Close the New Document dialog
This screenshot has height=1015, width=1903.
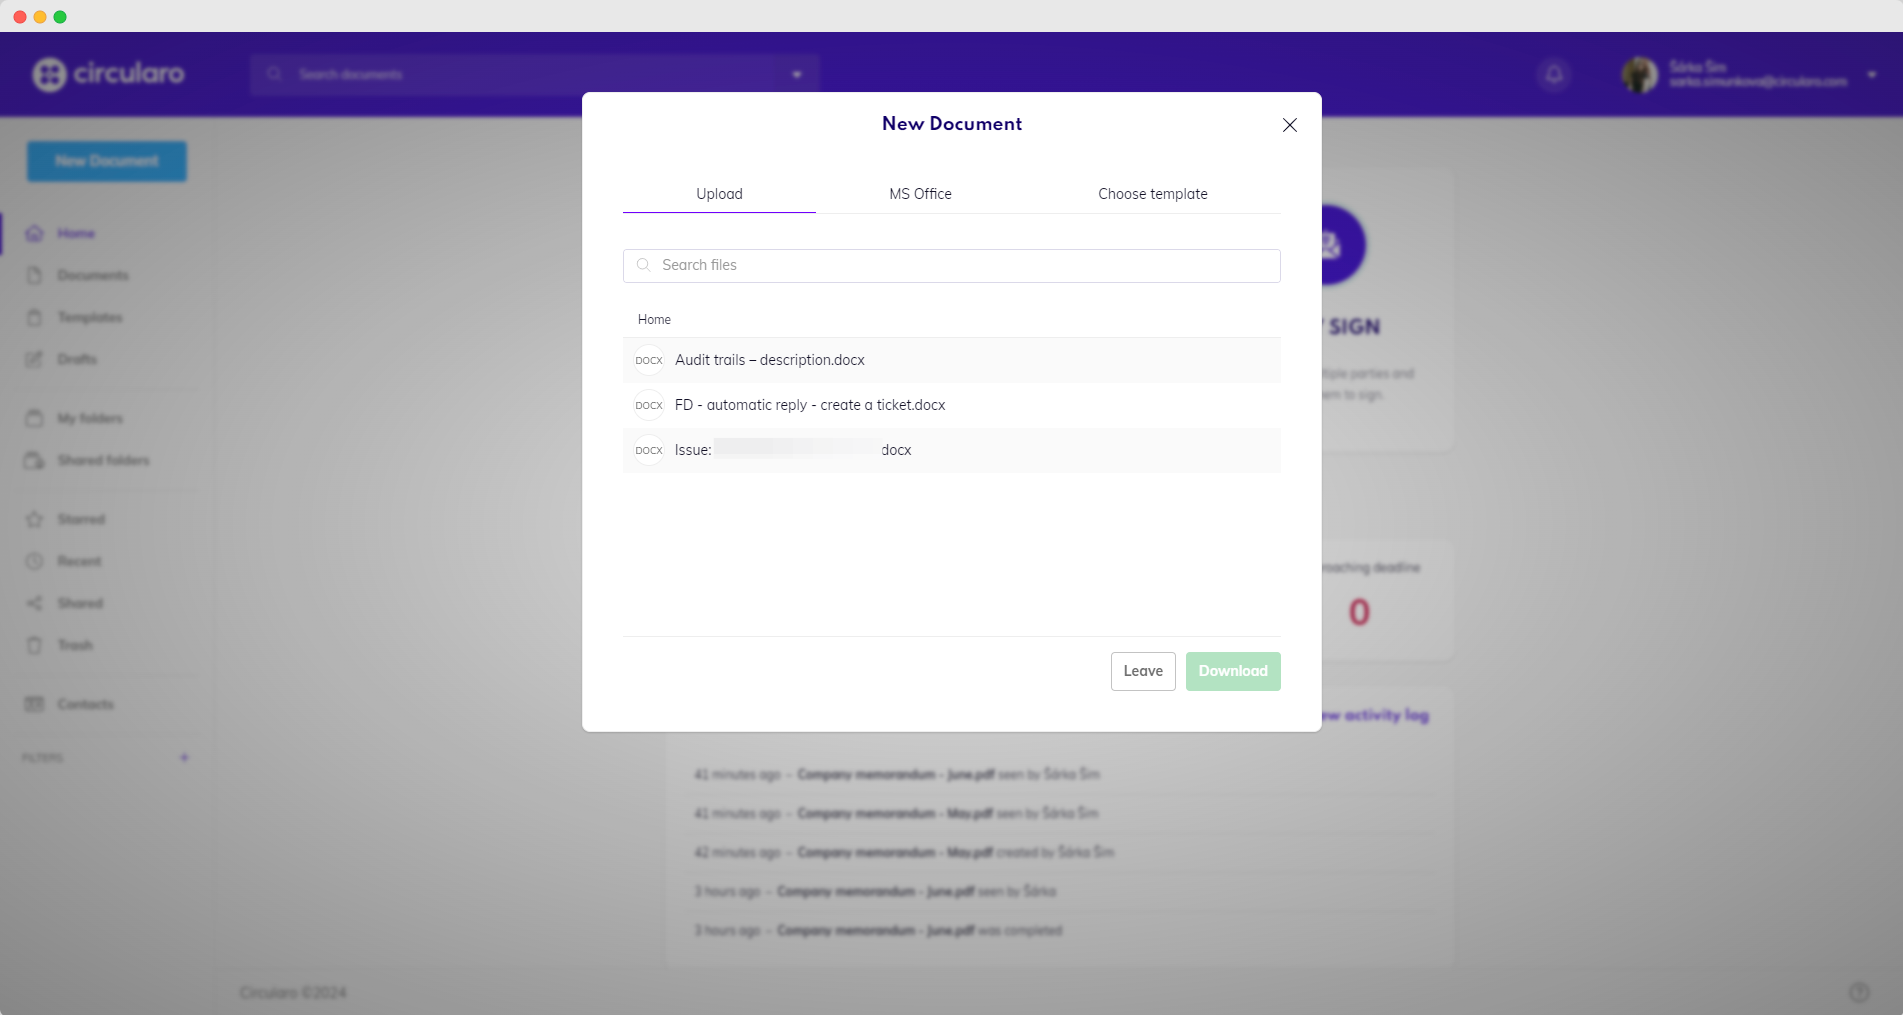pyautogui.click(x=1289, y=125)
